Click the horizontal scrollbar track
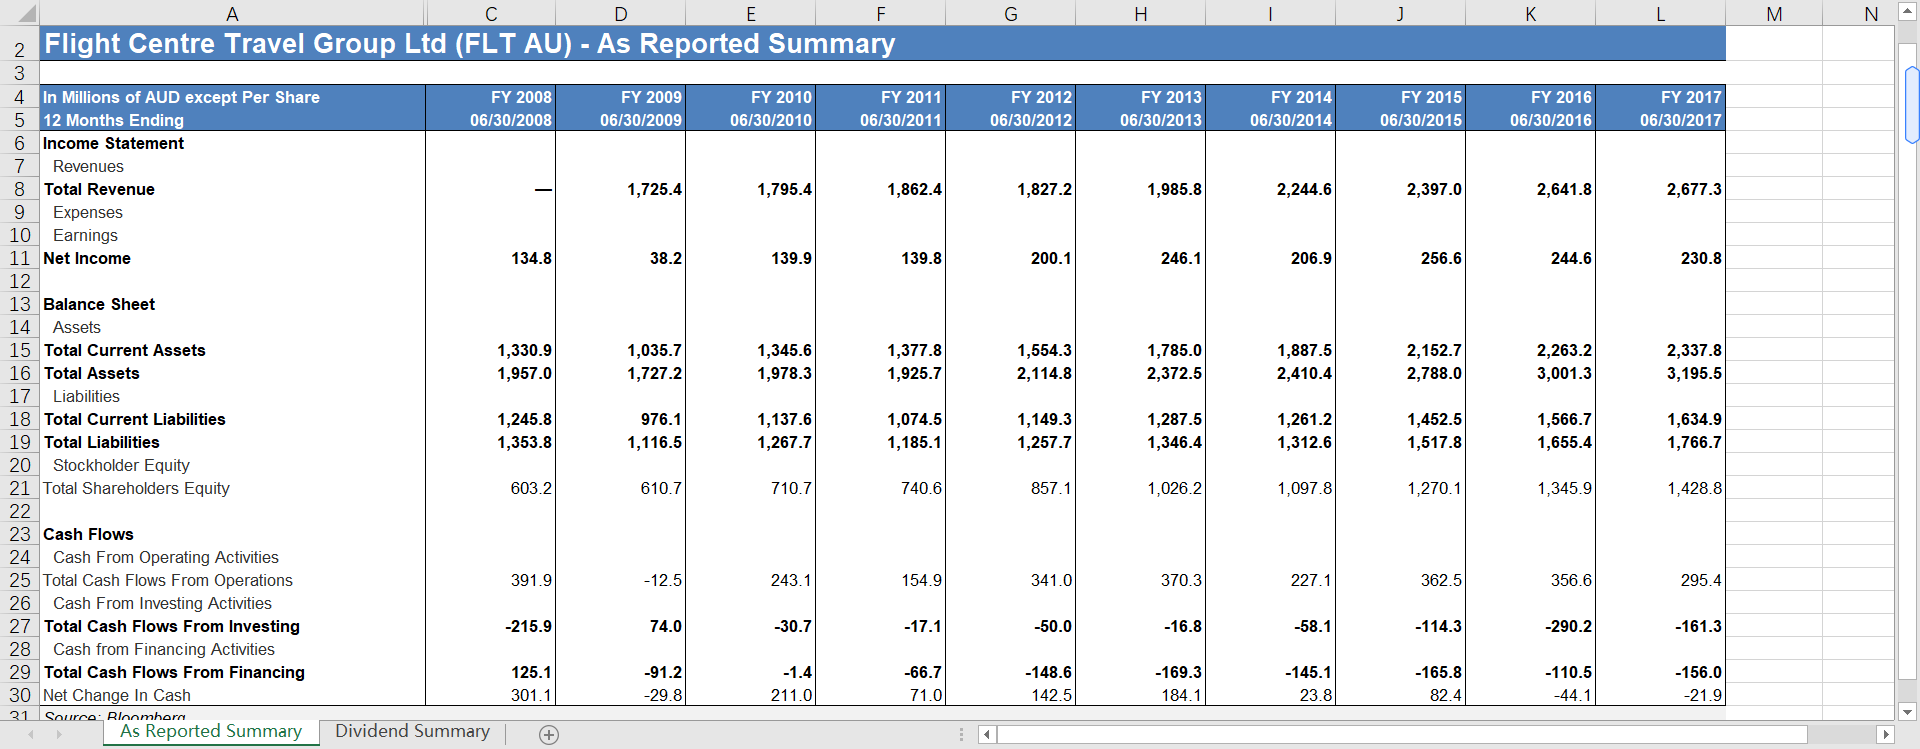The width and height of the screenshot is (1920, 749). (1400, 735)
